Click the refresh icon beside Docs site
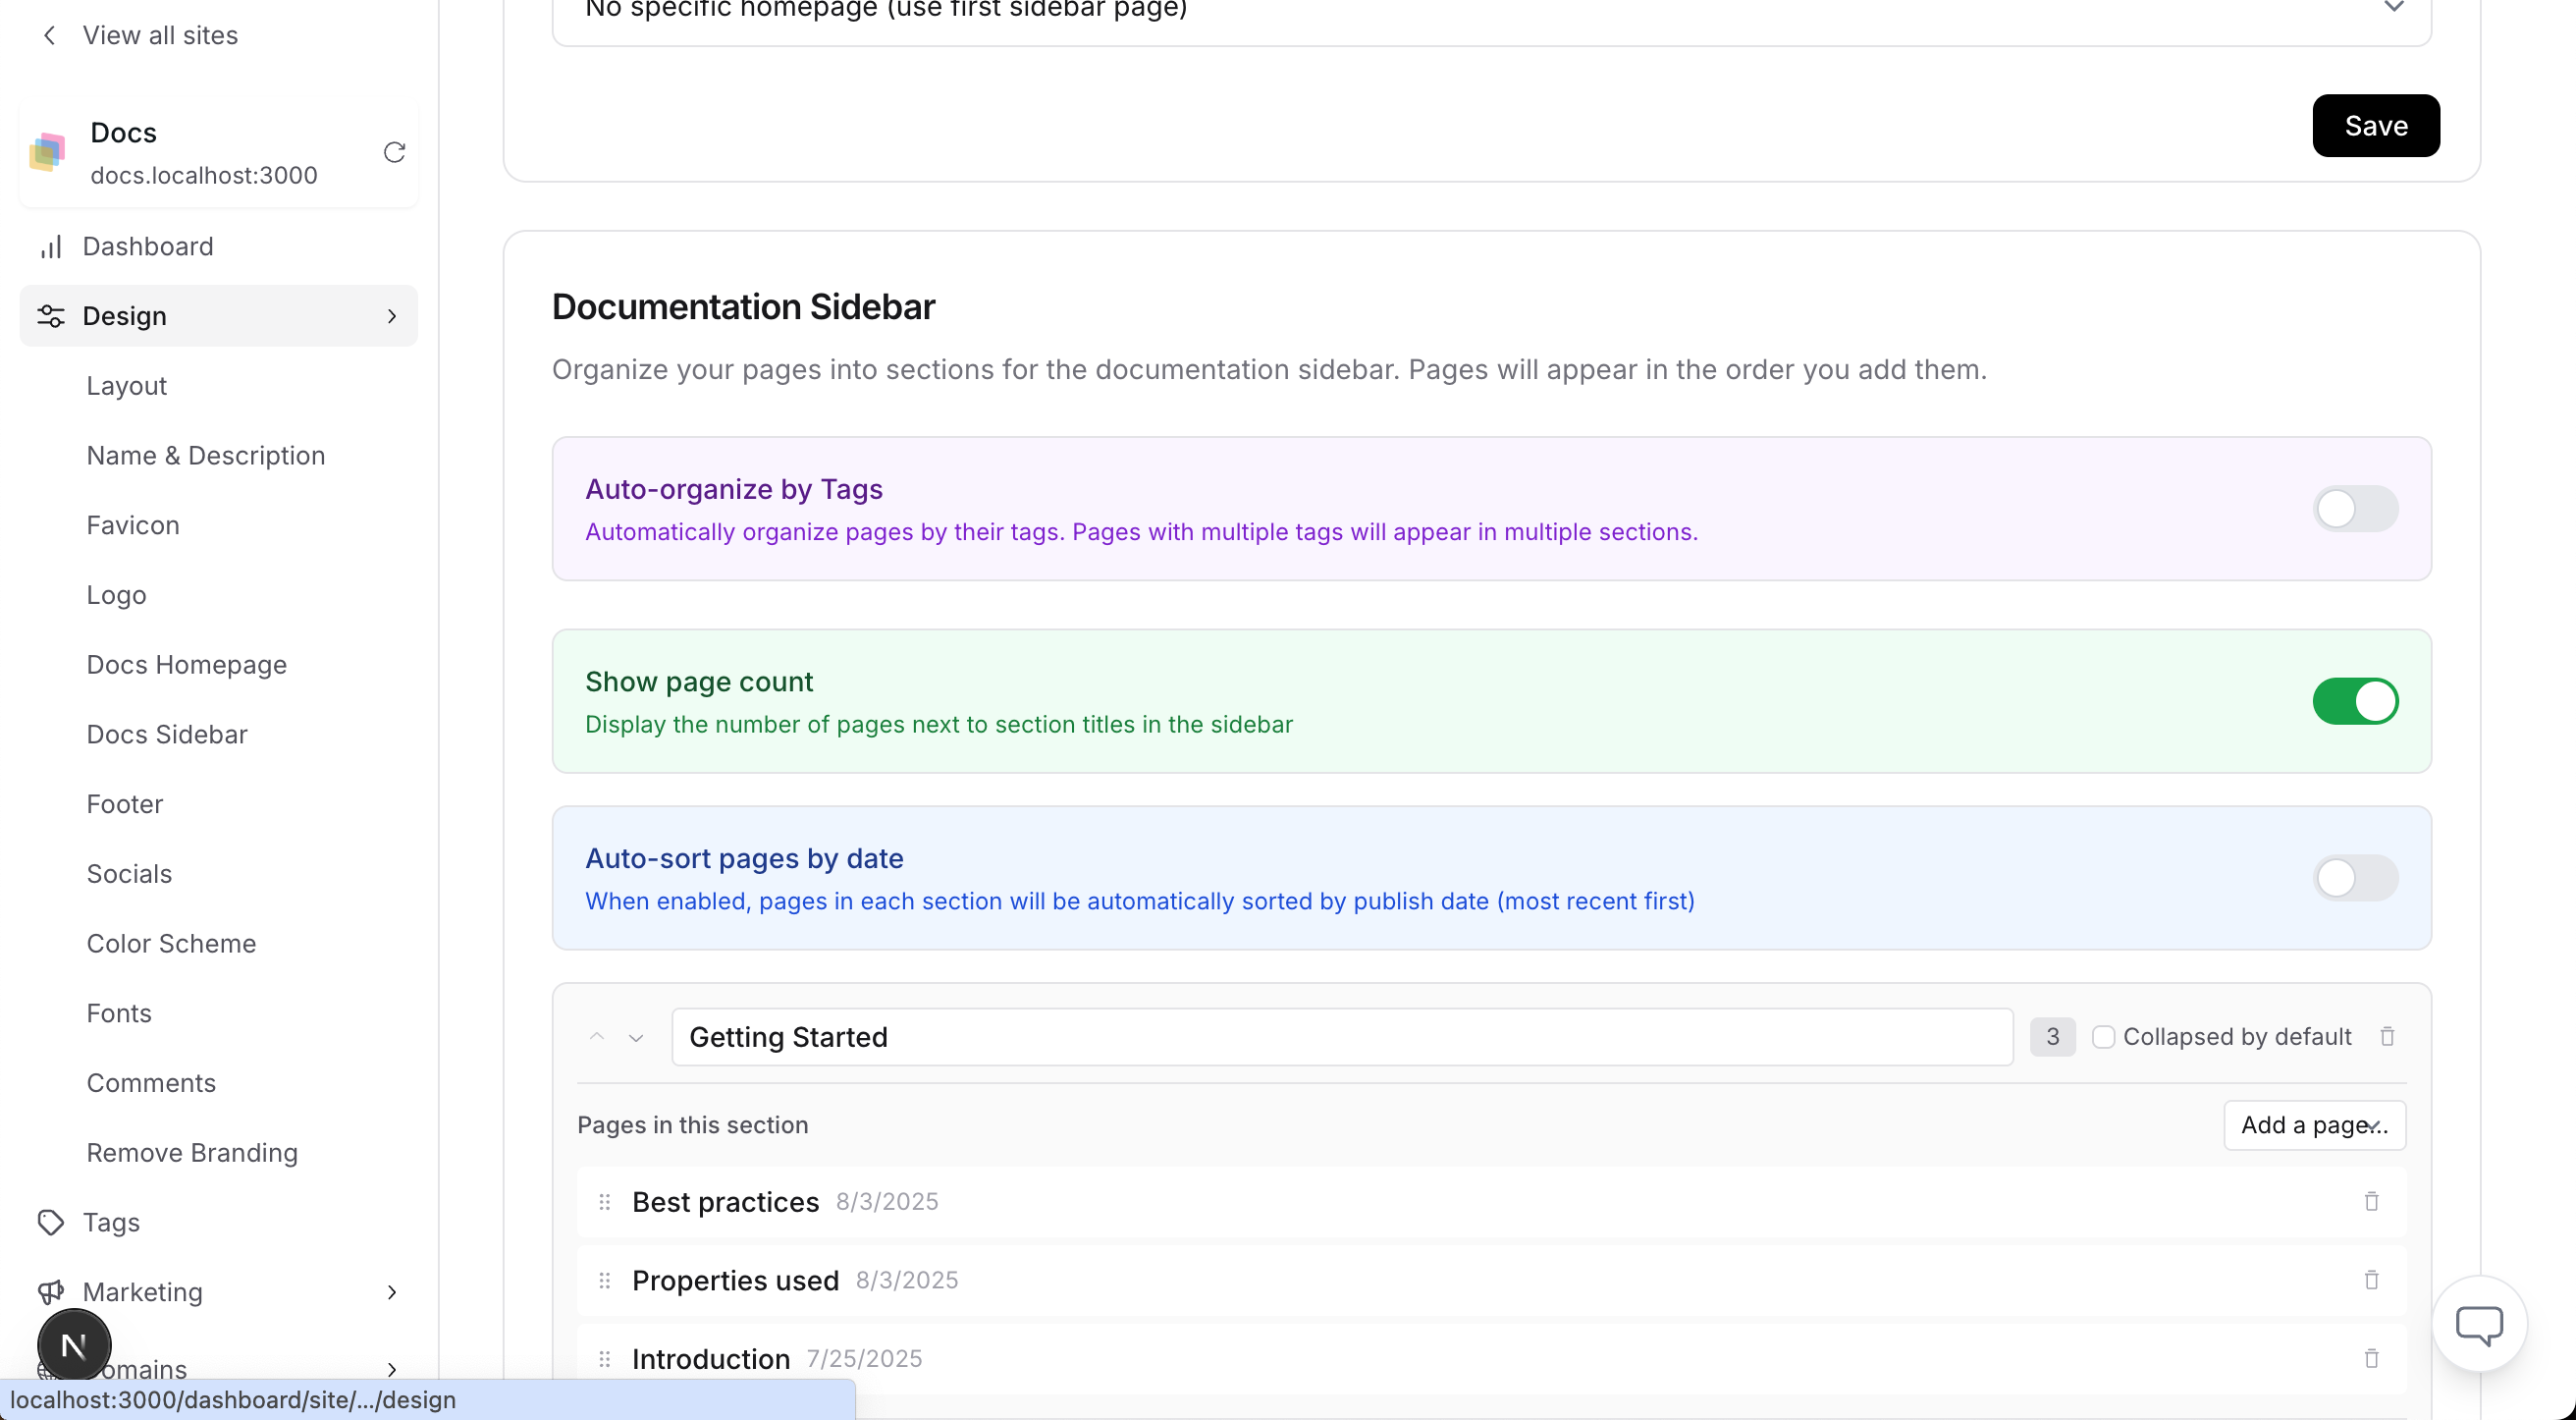Screen dimensions: 2576x1420 (394, 152)
